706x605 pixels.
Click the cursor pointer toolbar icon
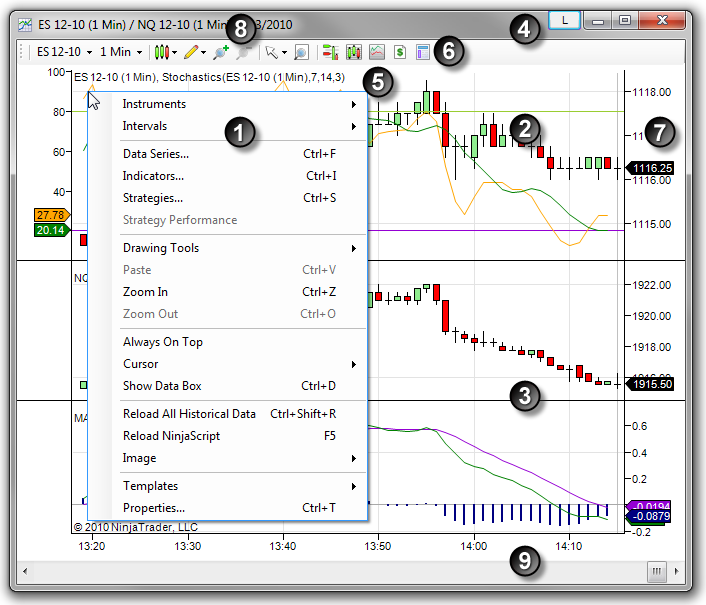pos(270,51)
